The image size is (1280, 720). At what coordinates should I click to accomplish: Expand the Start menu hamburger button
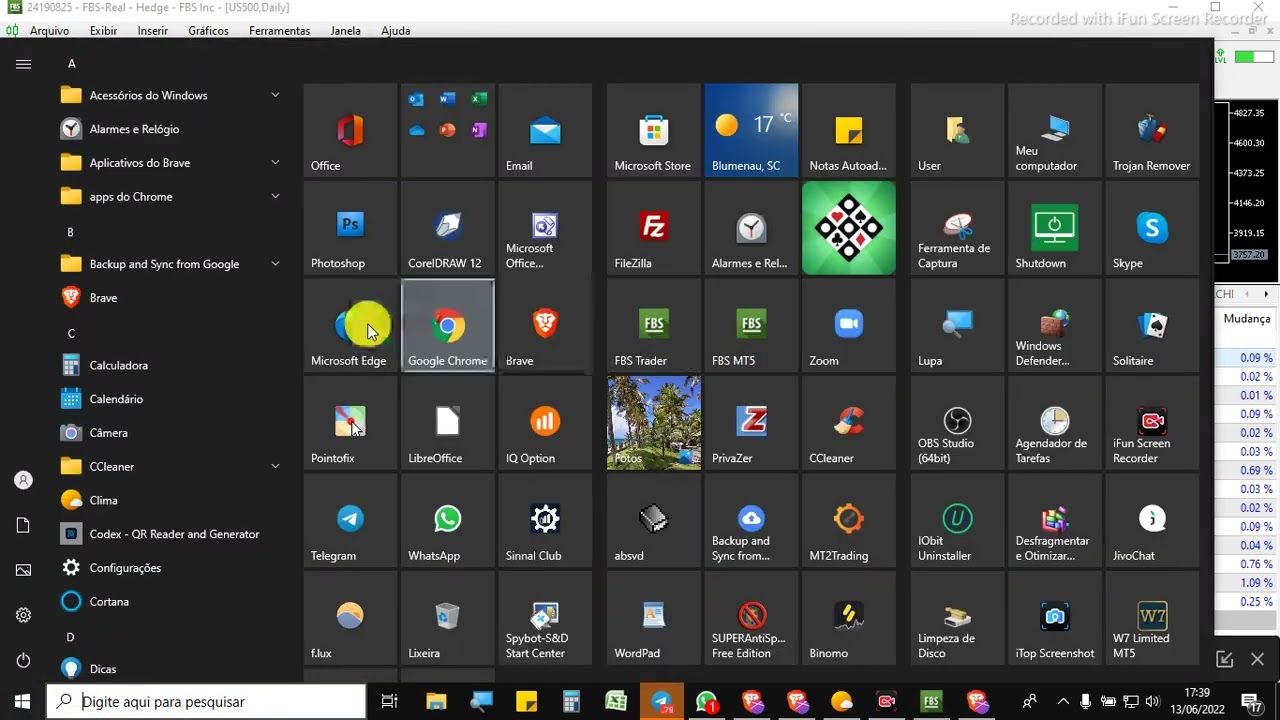tap(23, 64)
